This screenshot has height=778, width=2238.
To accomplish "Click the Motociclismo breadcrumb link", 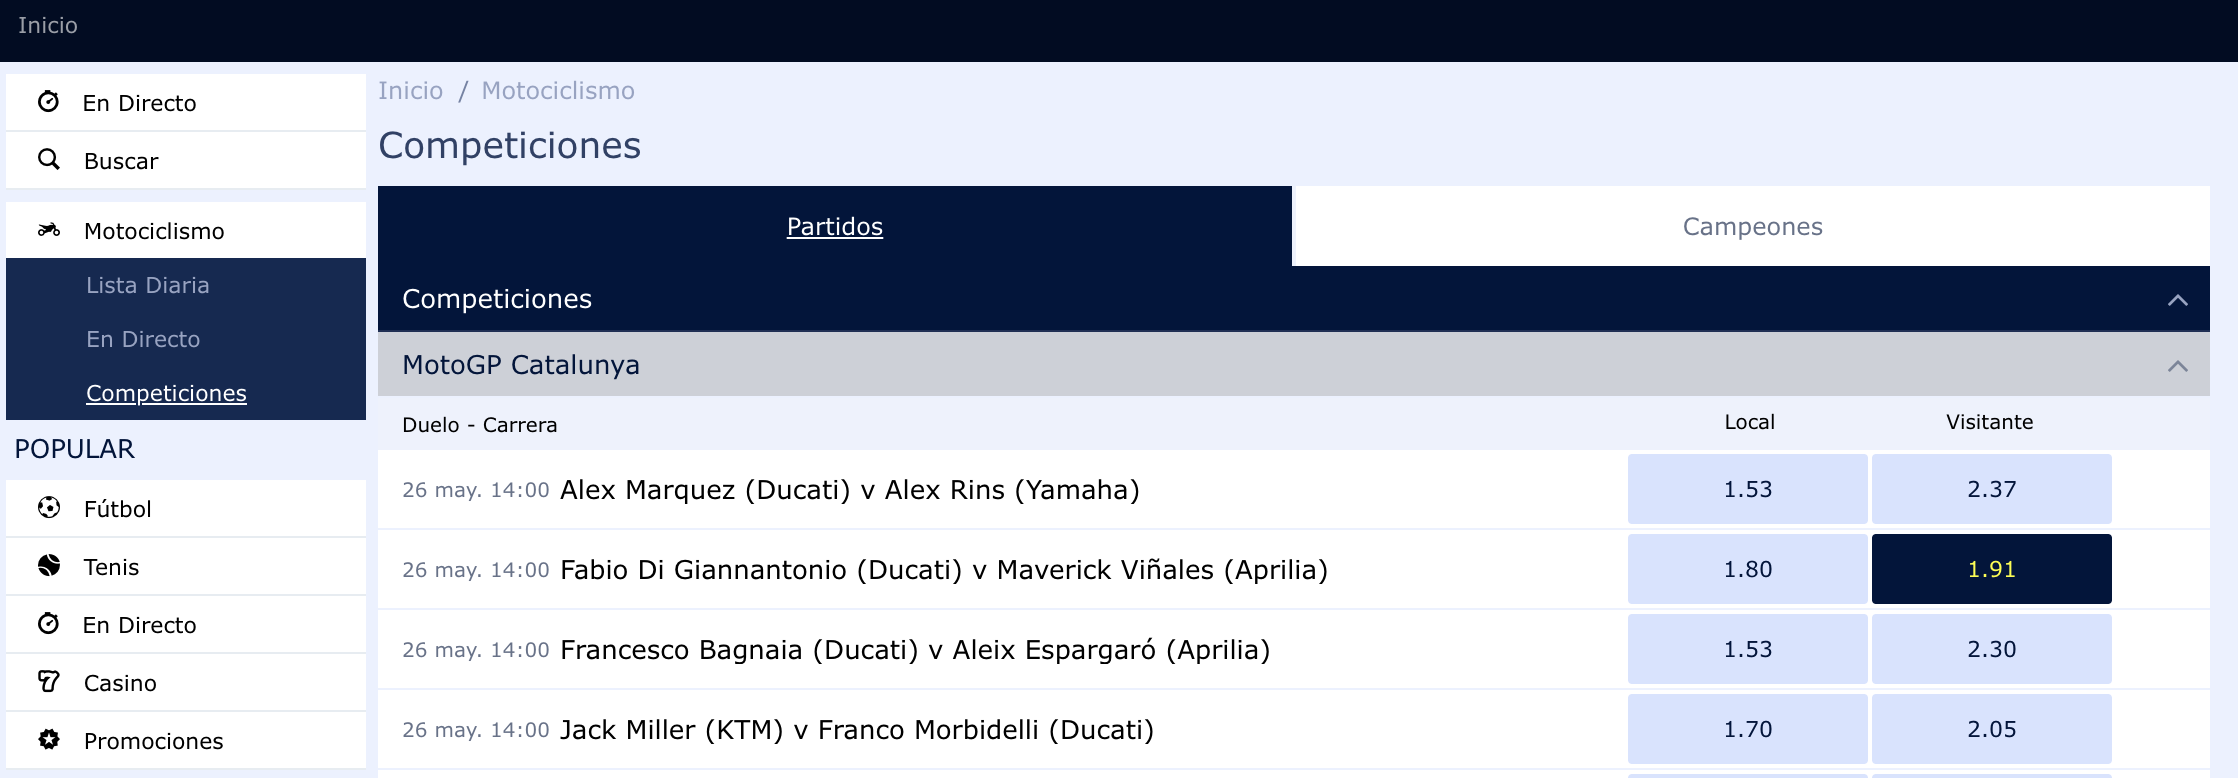I will click(x=558, y=90).
